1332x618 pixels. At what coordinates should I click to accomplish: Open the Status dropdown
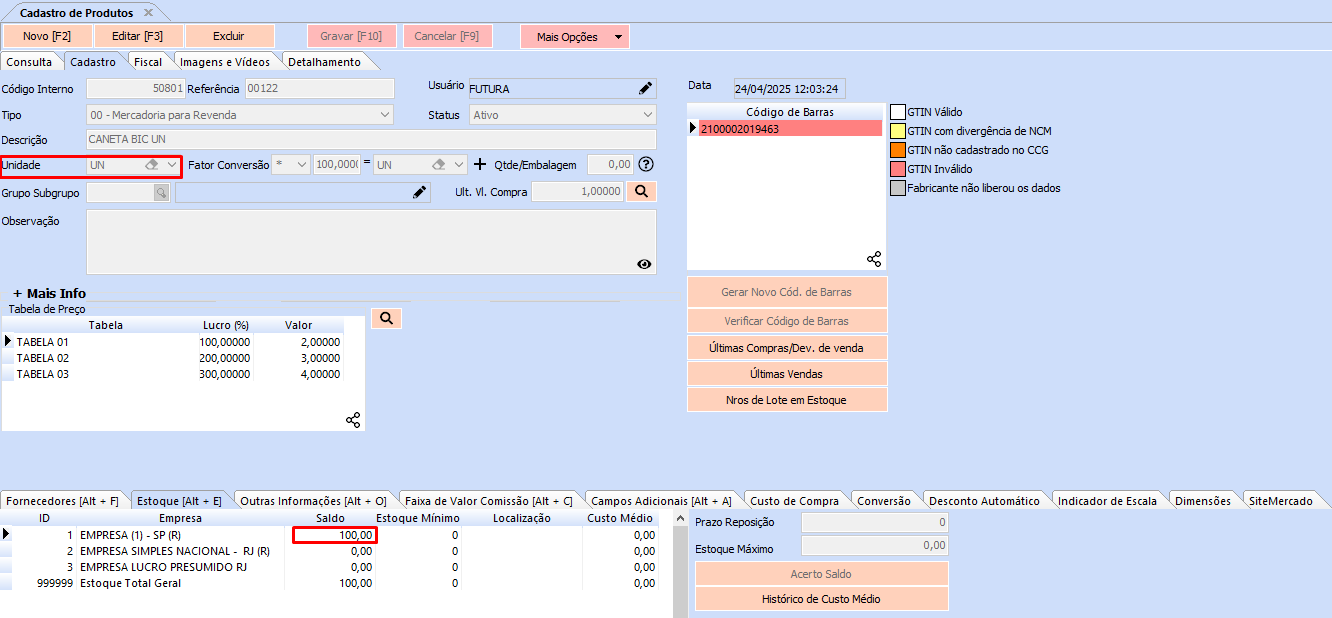pos(648,115)
